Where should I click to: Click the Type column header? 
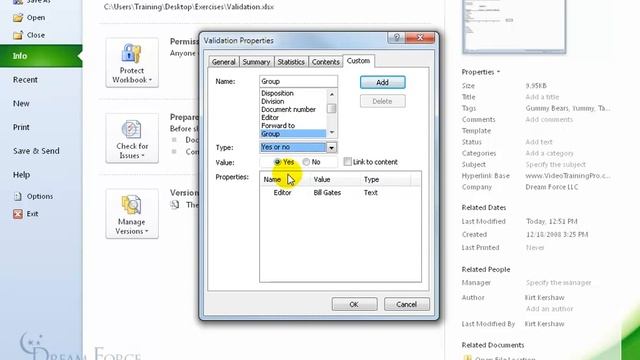pyautogui.click(x=386, y=180)
